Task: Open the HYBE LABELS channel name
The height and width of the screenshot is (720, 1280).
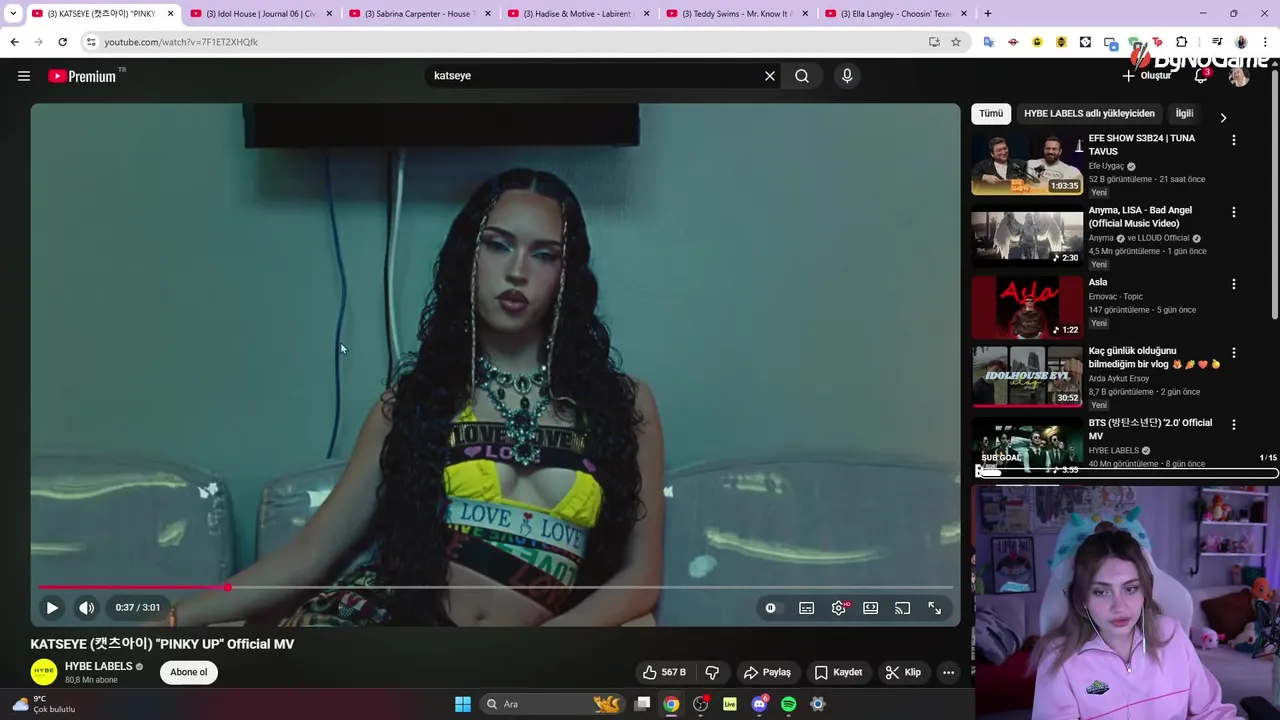Action: (x=99, y=666)
